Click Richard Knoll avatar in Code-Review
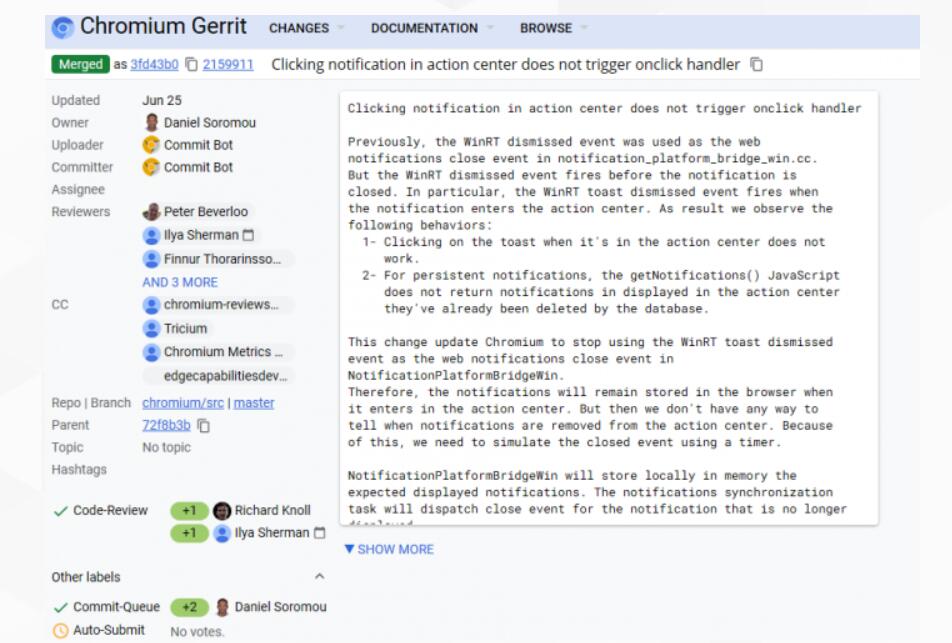Image resolution: width=952 pixels, height=643 pixels. [x=222, y=511]
